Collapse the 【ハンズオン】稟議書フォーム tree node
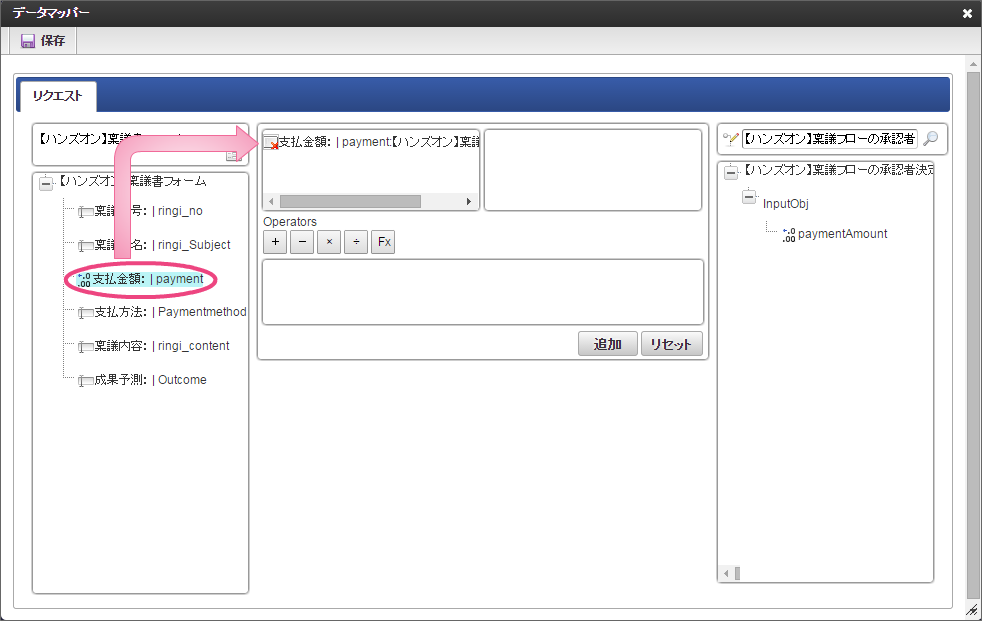Viewport: 982px width, 621px height. pyautogui.click(x=46, y=184)
